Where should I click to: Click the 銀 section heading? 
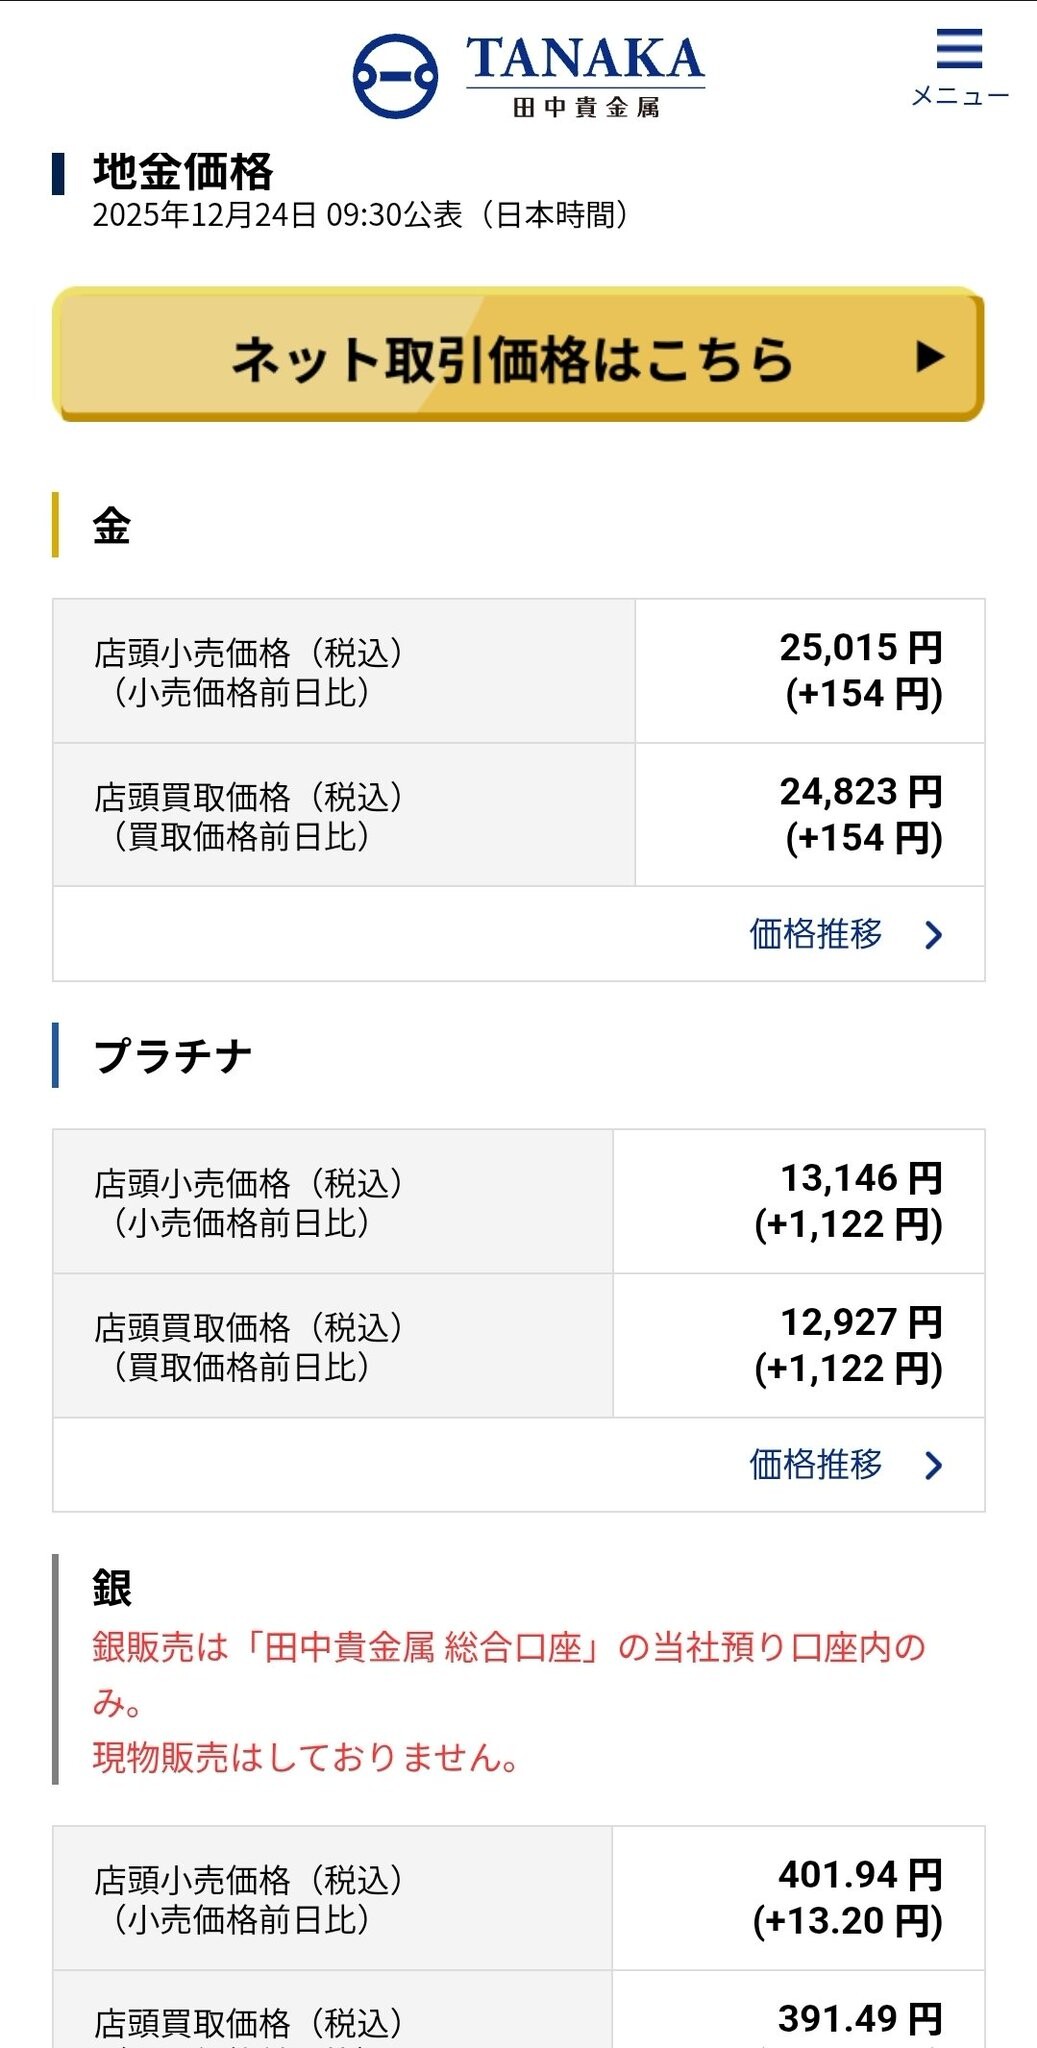(x=112, y=1588)
